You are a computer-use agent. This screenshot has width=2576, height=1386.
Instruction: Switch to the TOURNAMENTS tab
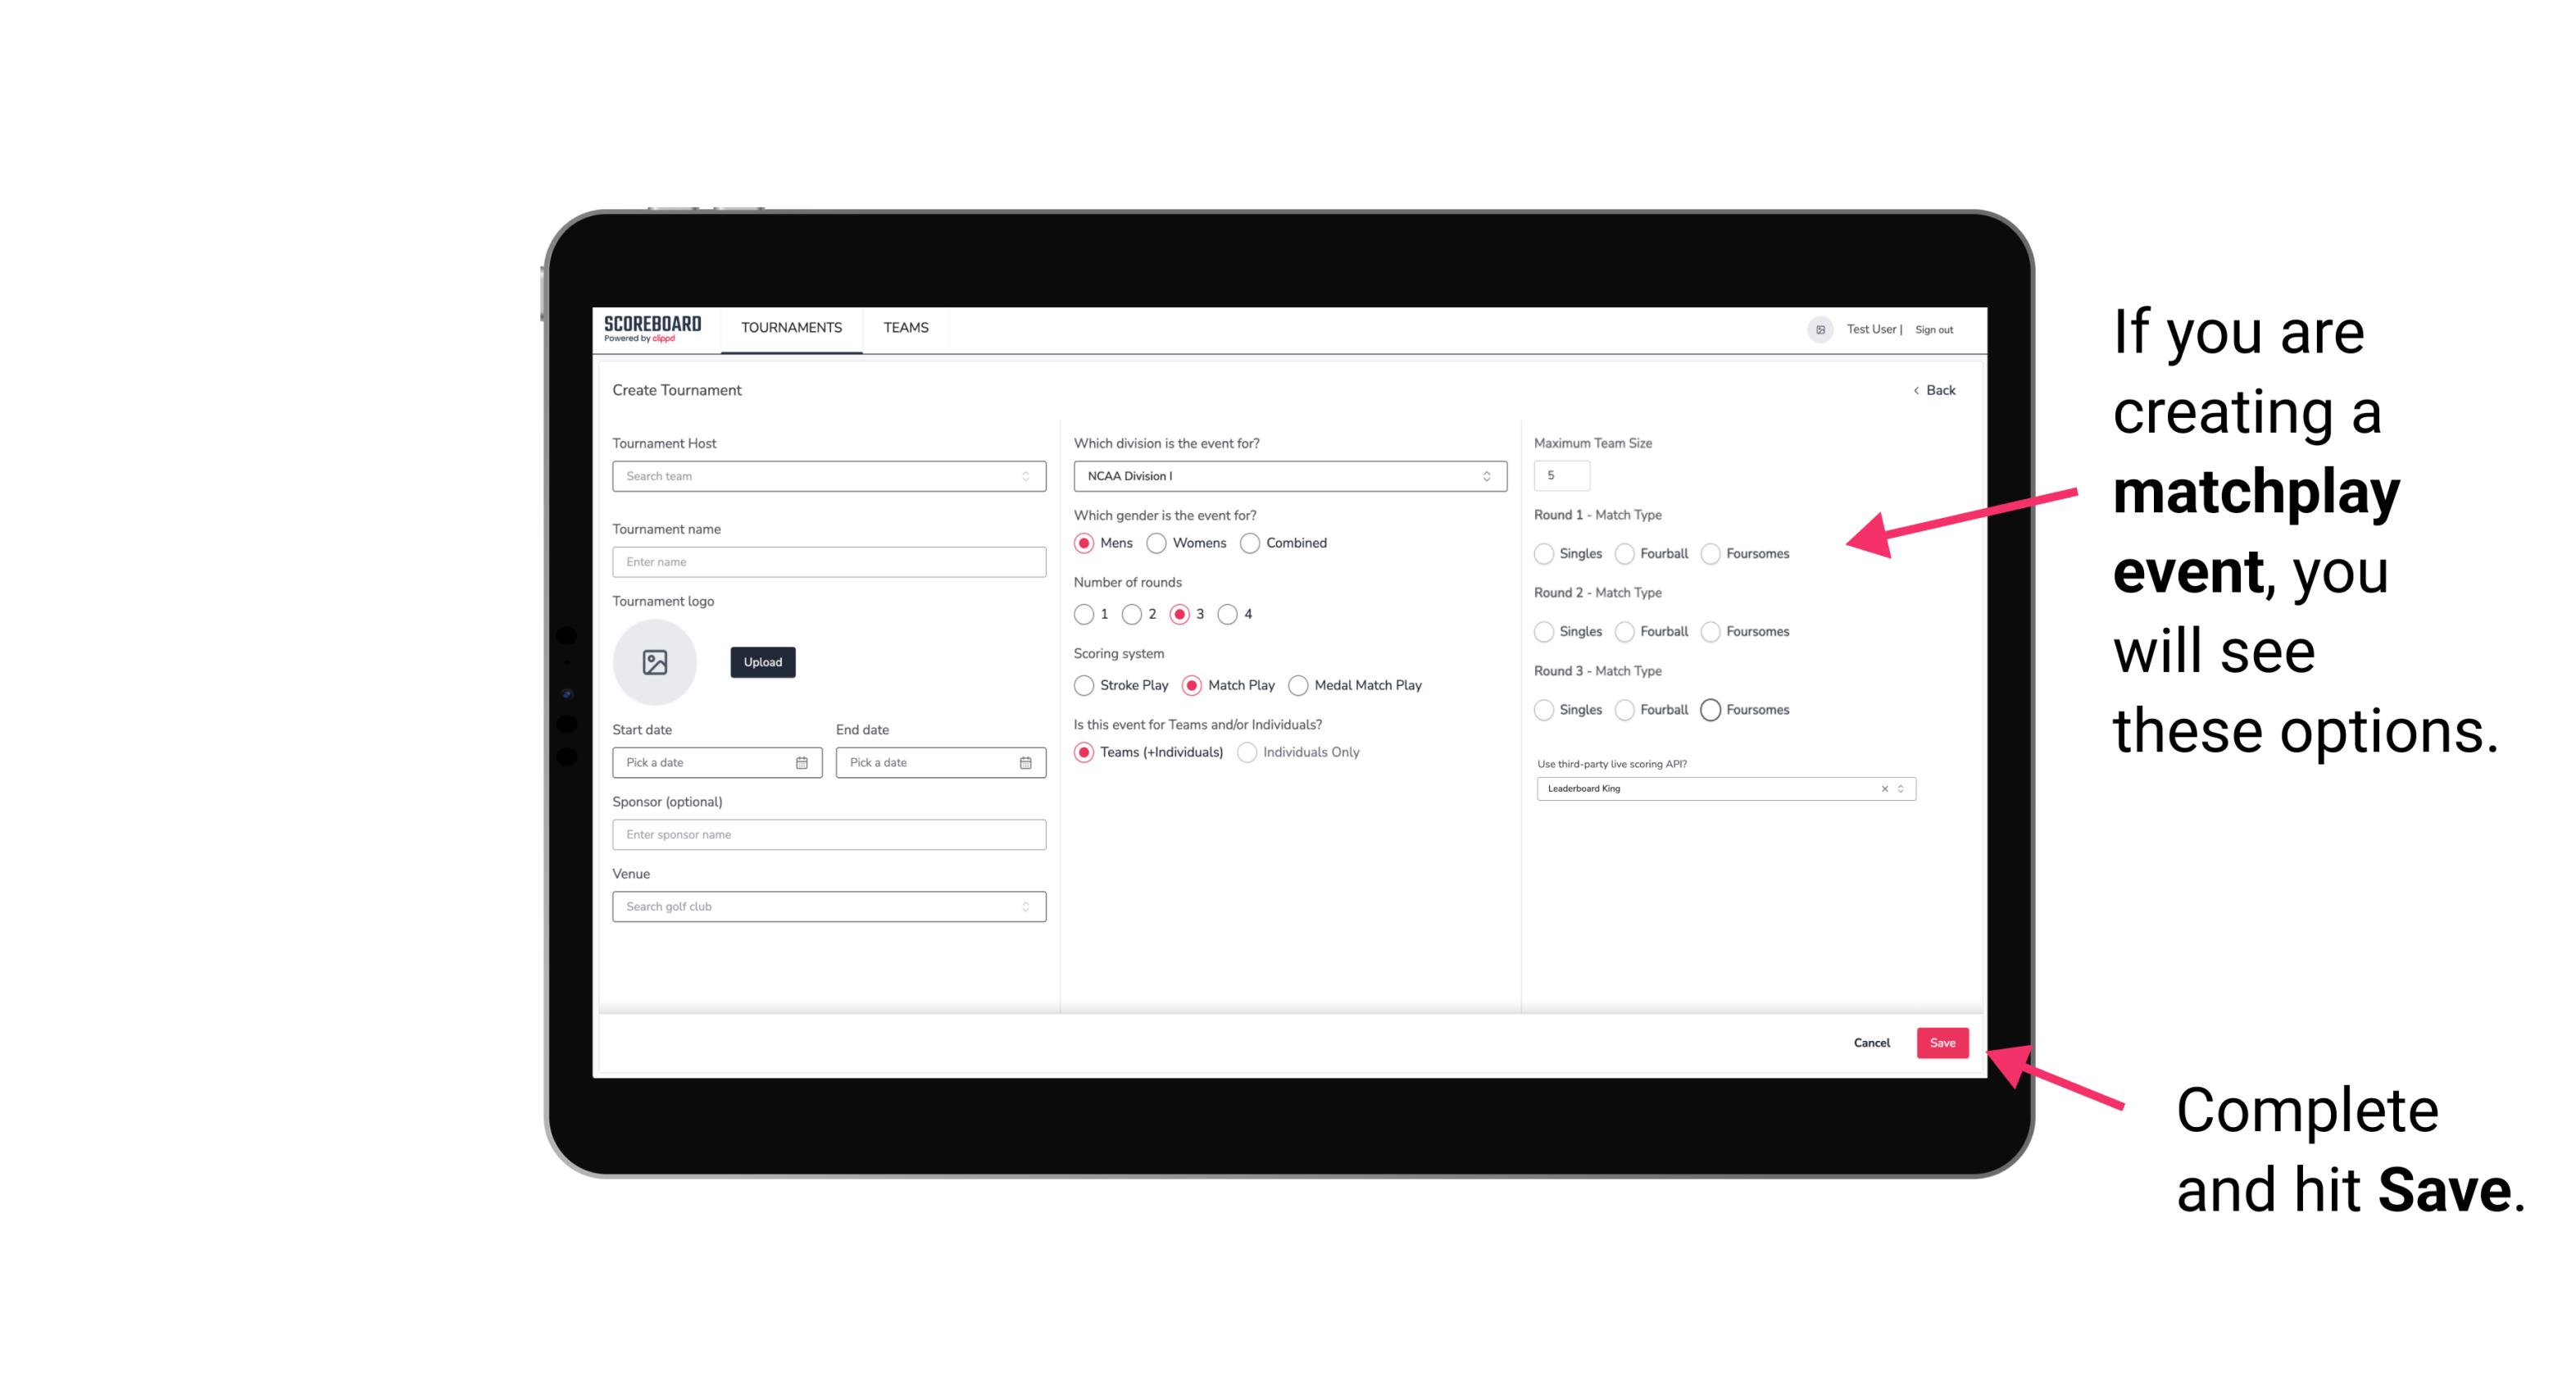click(792, 328)
